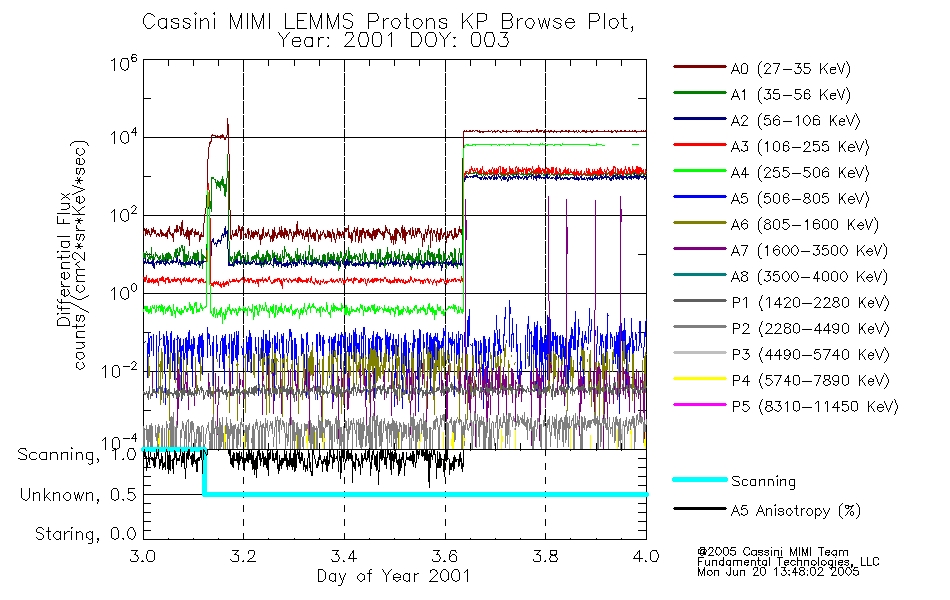Click the plot title Cassini MIMI LEMMS Protons
The height and width of the screenshot is (600, 950).
tap(388, 22)
